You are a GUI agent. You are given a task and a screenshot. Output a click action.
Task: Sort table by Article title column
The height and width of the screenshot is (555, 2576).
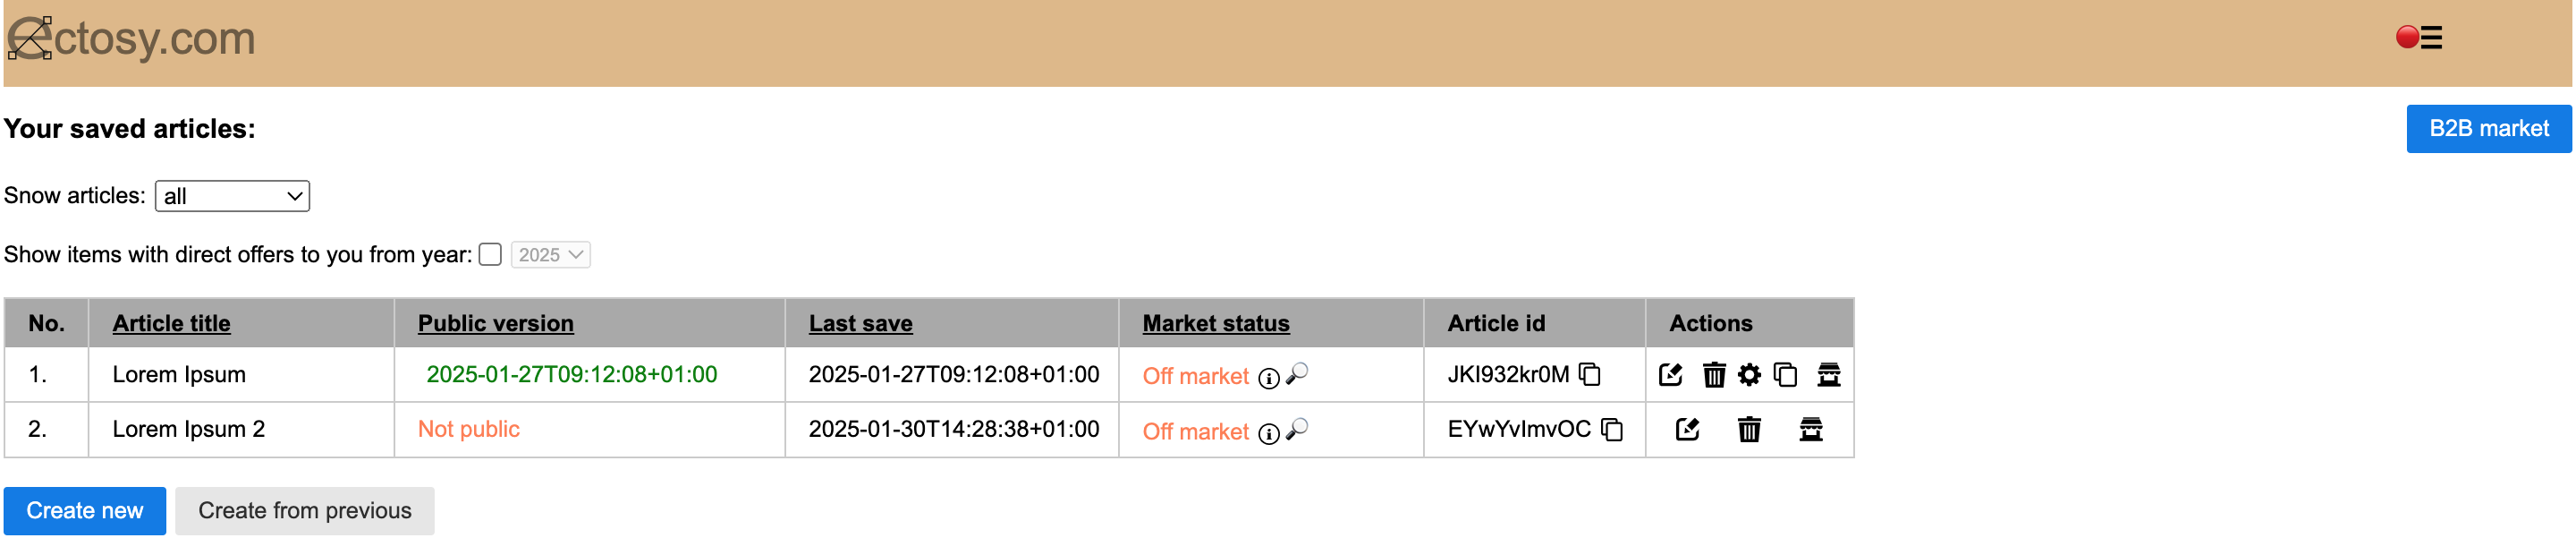pos(171,323)
